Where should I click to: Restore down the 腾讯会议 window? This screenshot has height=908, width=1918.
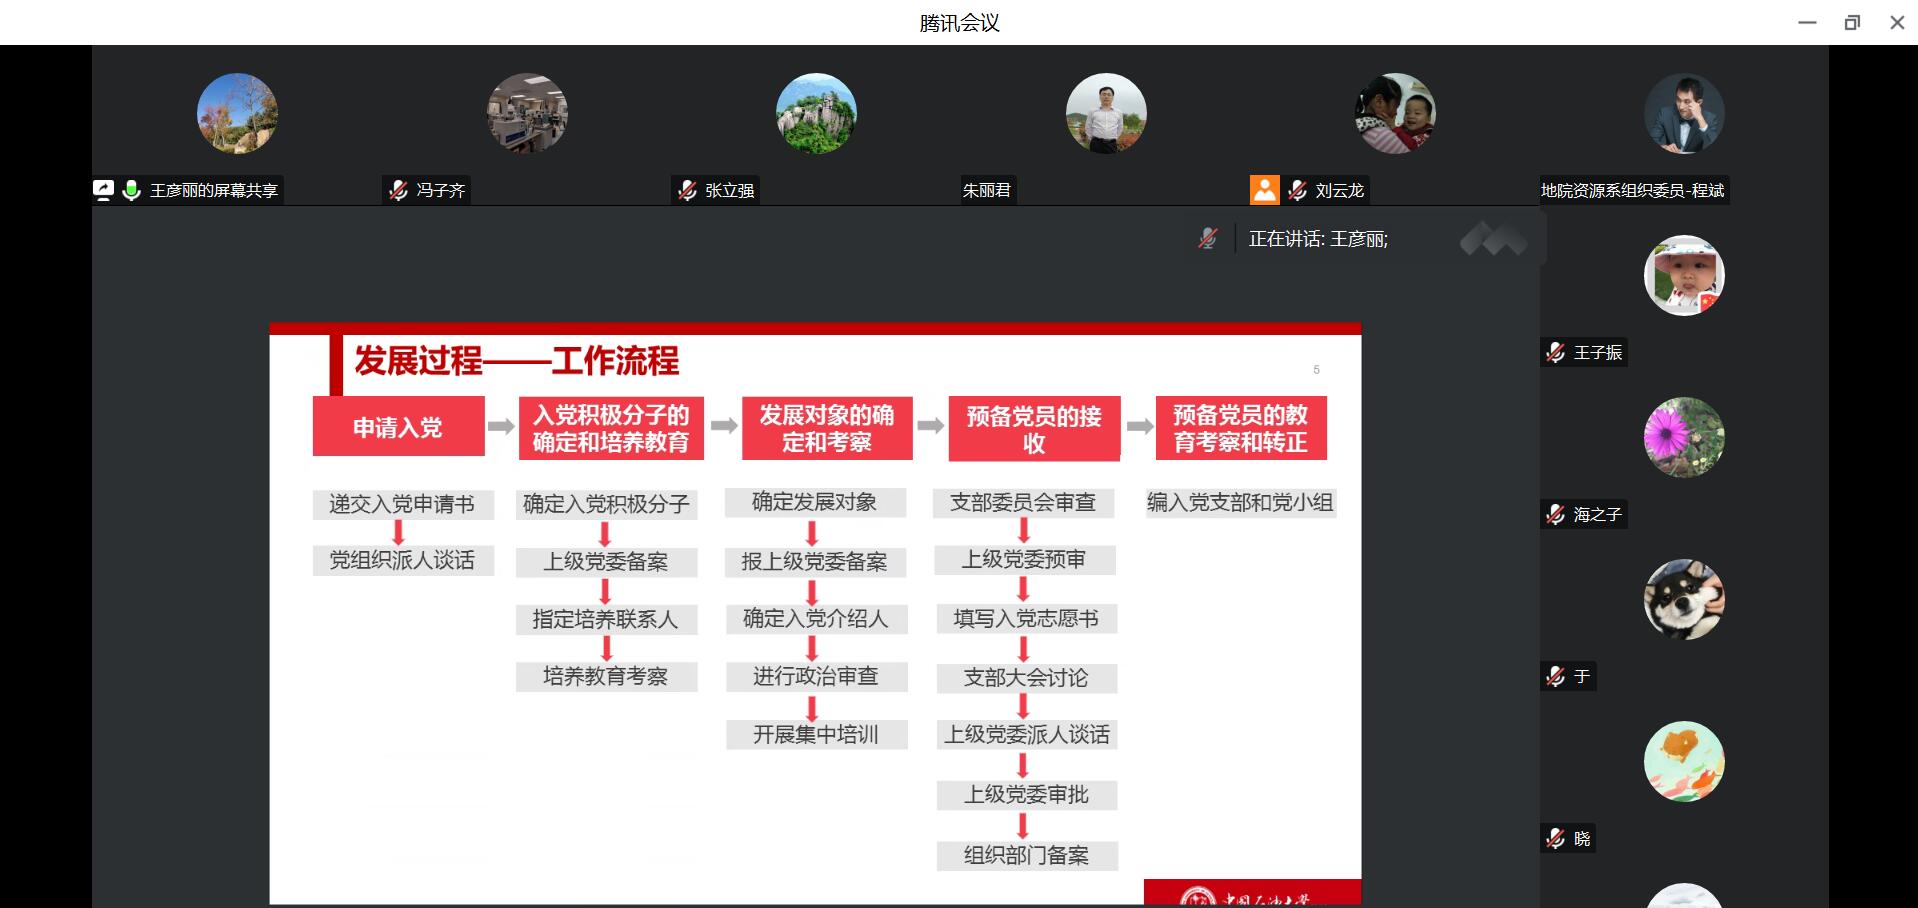pyautogui.click(x=1852, y=22)
